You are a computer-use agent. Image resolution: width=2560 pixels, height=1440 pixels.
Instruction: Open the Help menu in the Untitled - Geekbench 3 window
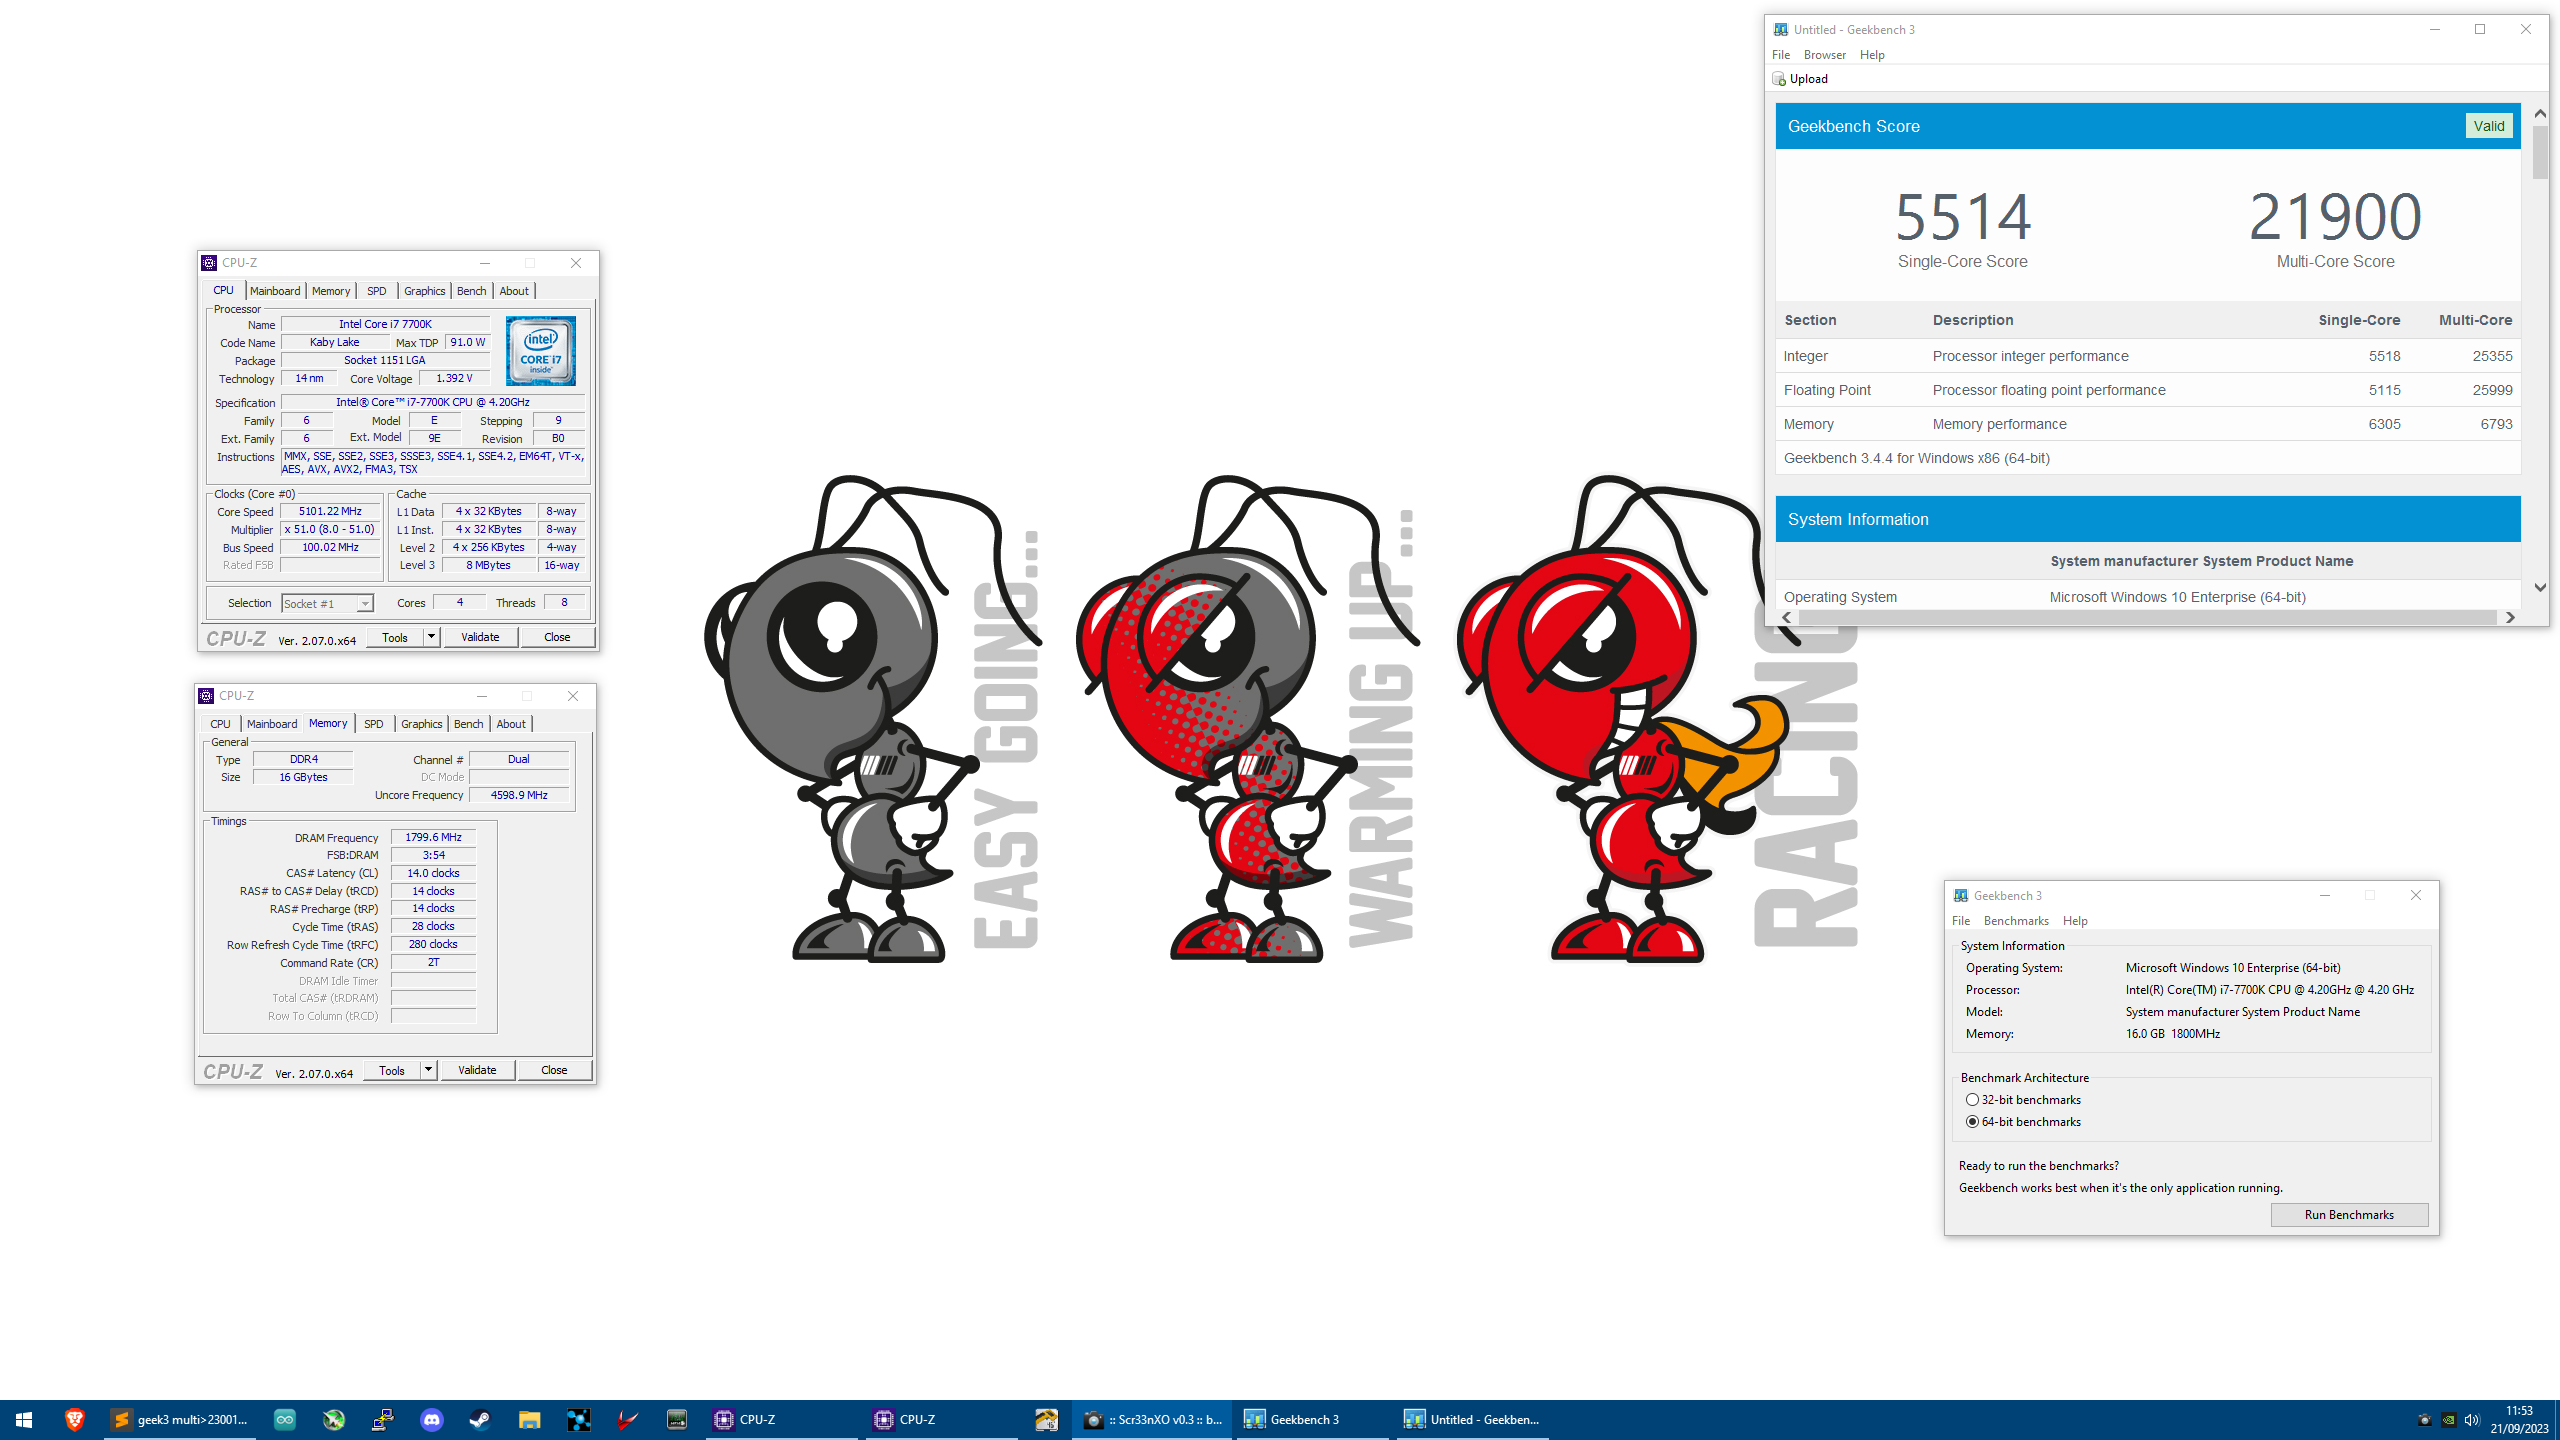point(1872,55)
